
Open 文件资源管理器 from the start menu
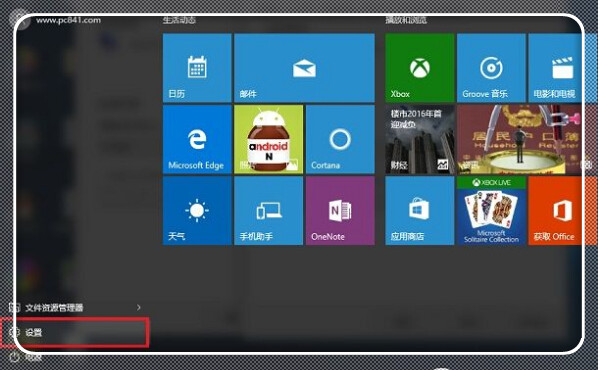(x=54, y=307)
